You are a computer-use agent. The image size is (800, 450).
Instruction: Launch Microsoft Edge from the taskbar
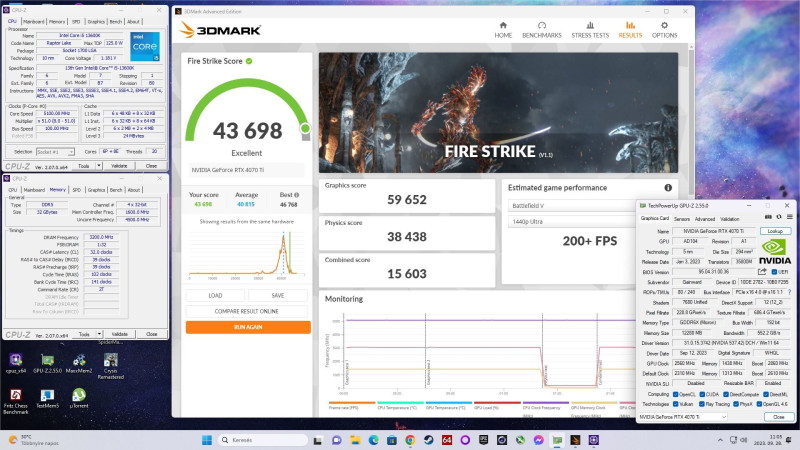coord(373,440)
